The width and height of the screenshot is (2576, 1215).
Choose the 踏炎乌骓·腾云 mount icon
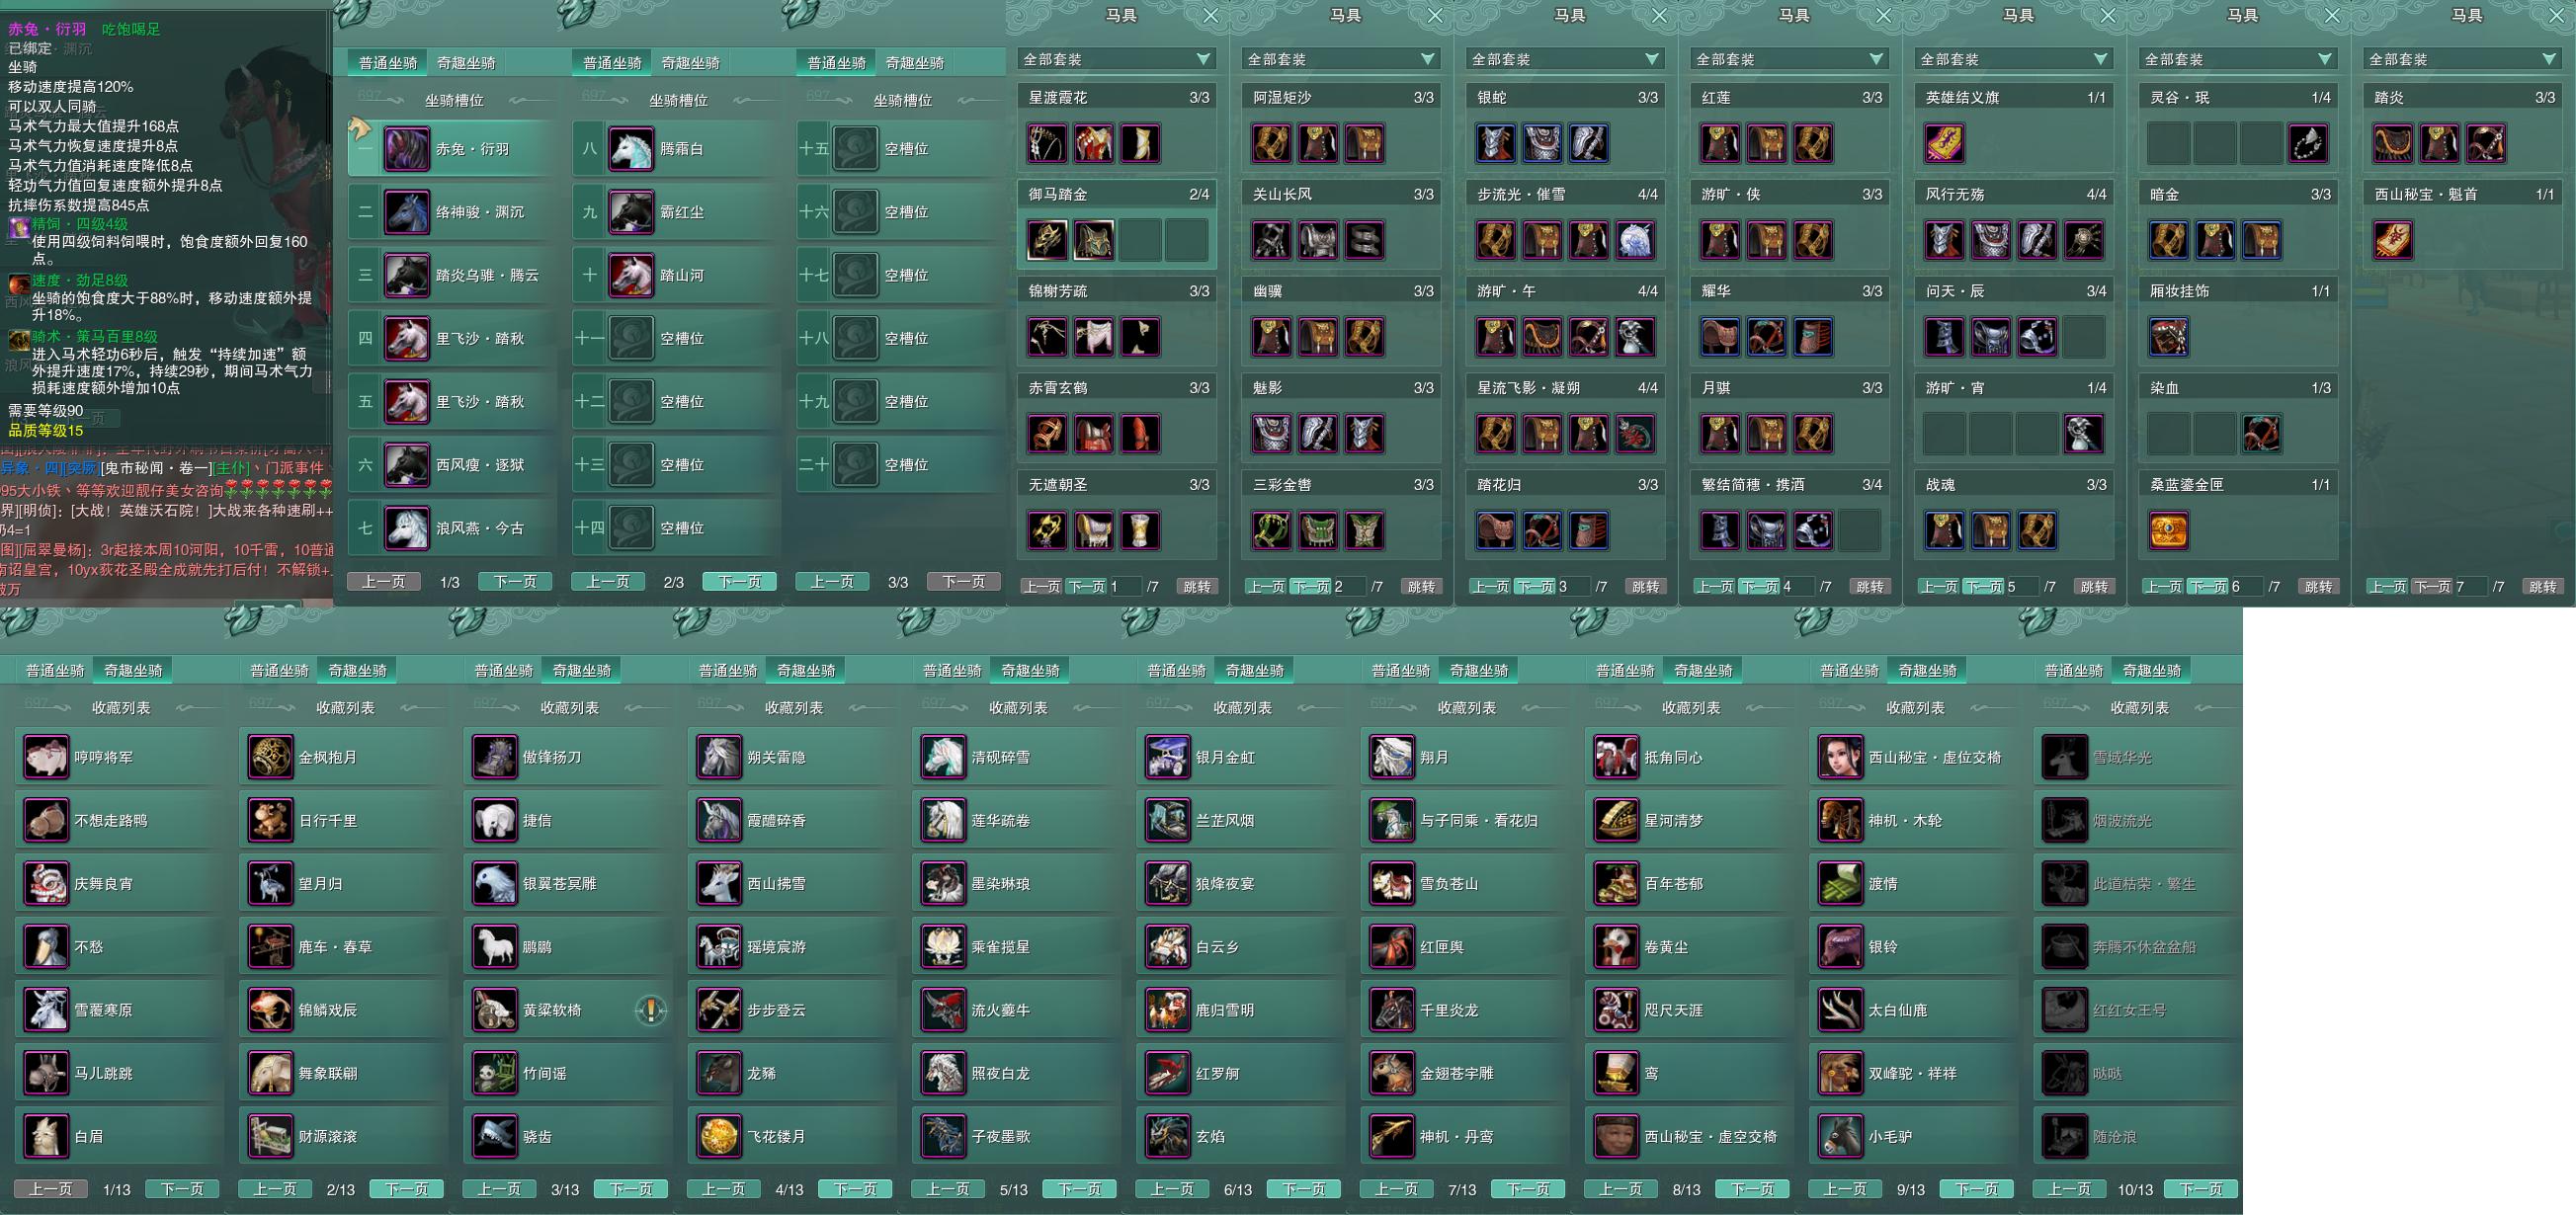click(407, 275)
